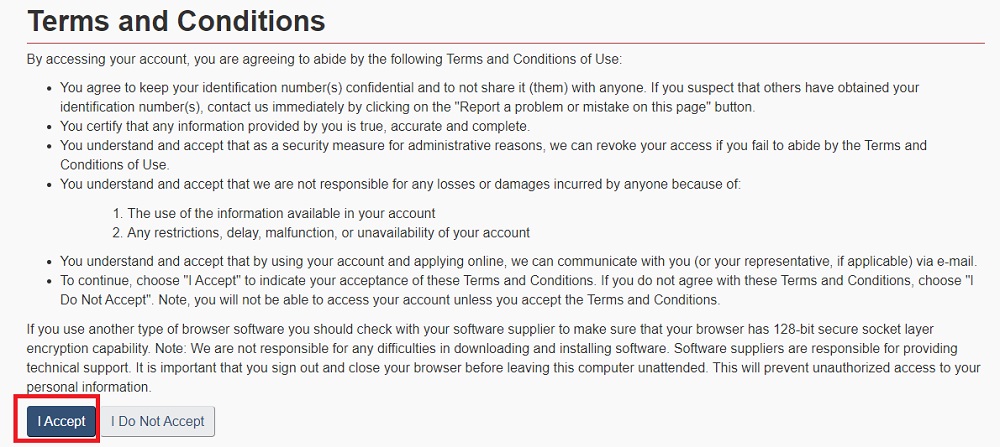Image resolution: width=1000 pixels, height=447 pixels.
Task: Click the final line reading 'personal information.'
Action: tap(89, 388)
